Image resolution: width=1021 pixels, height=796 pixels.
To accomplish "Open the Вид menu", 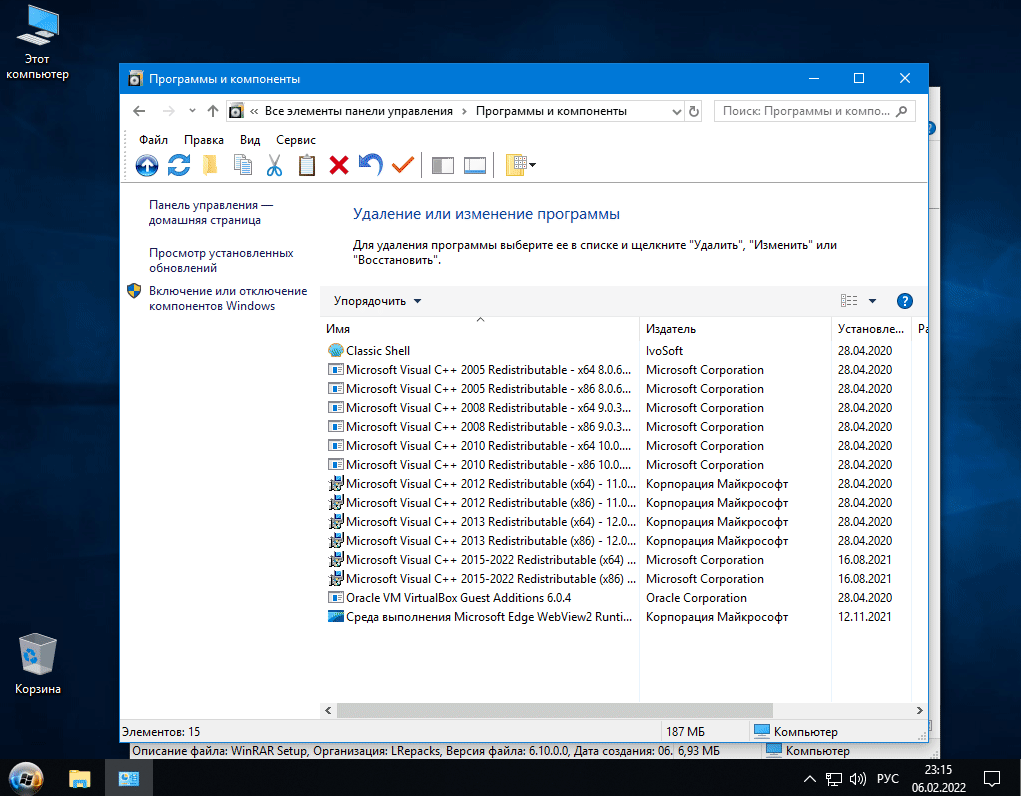I will (249, 140).
